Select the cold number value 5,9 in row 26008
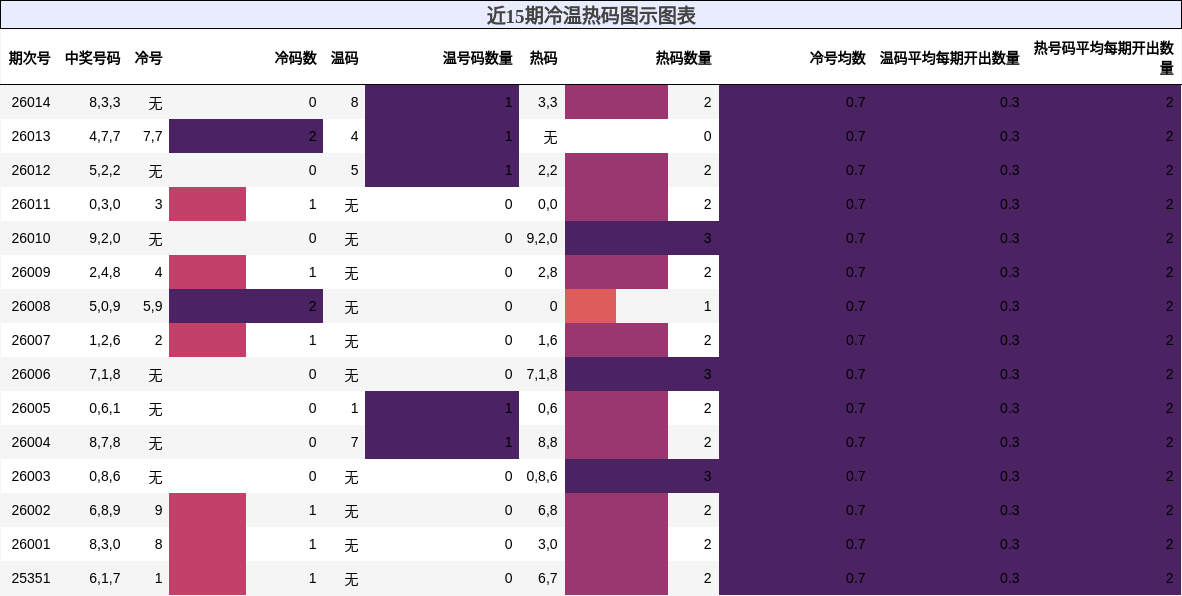Viewport: 1182px width, 596px height. point(150,306)
